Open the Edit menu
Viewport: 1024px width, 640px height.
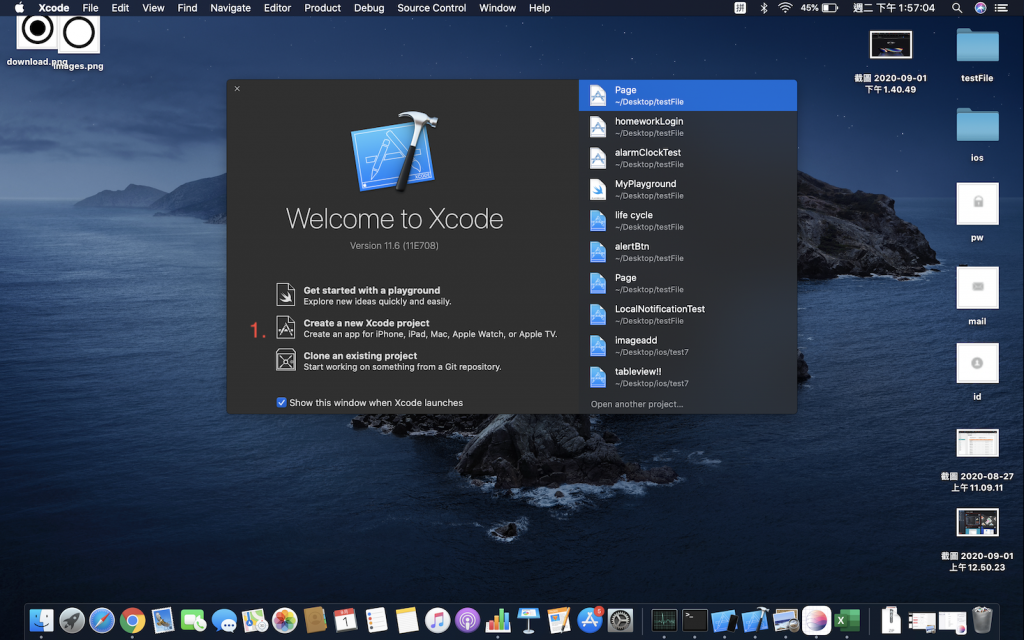[120, 8]
